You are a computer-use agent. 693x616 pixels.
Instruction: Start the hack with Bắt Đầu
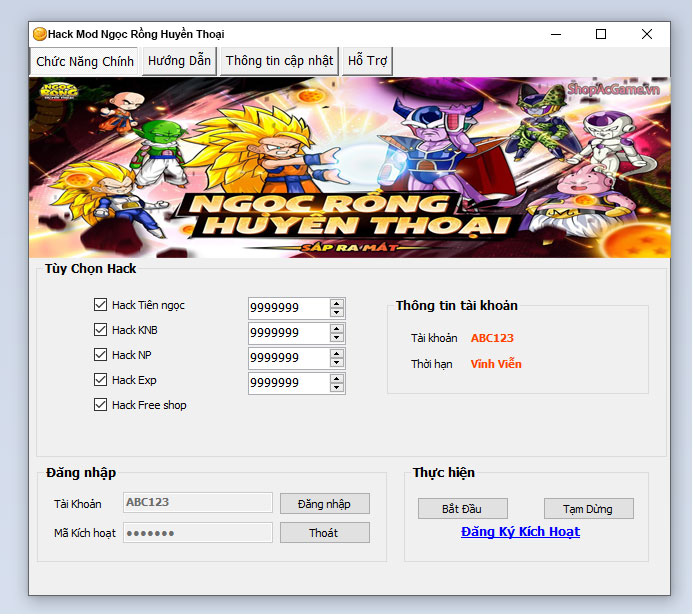coord(463,509)
